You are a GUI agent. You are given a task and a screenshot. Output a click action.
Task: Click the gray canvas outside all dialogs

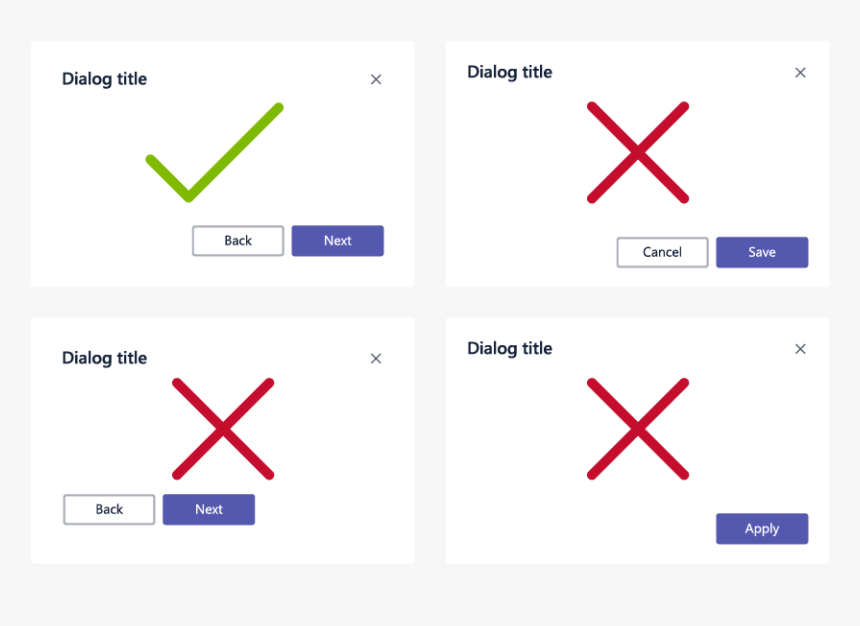coord(430,595)
